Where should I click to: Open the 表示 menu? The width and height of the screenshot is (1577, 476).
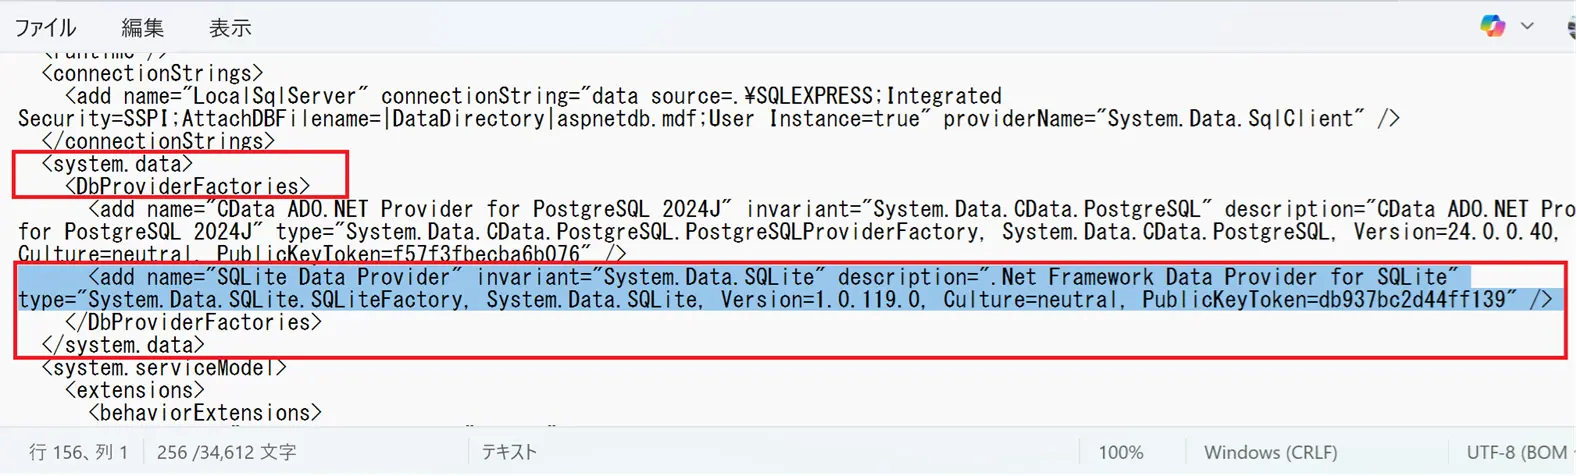[x=229, y=28]
